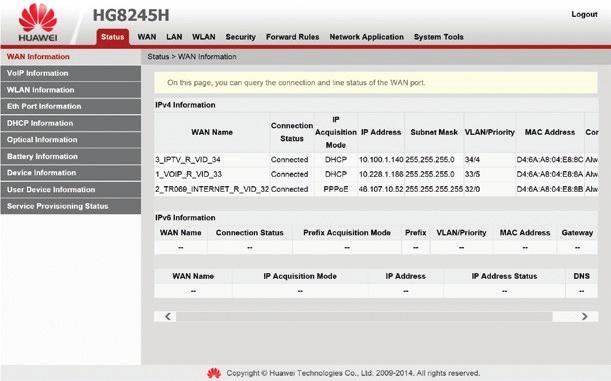The width and height of the screenshot is (611, 381).
Task: Open Device Information page
Action: [71, 173]
